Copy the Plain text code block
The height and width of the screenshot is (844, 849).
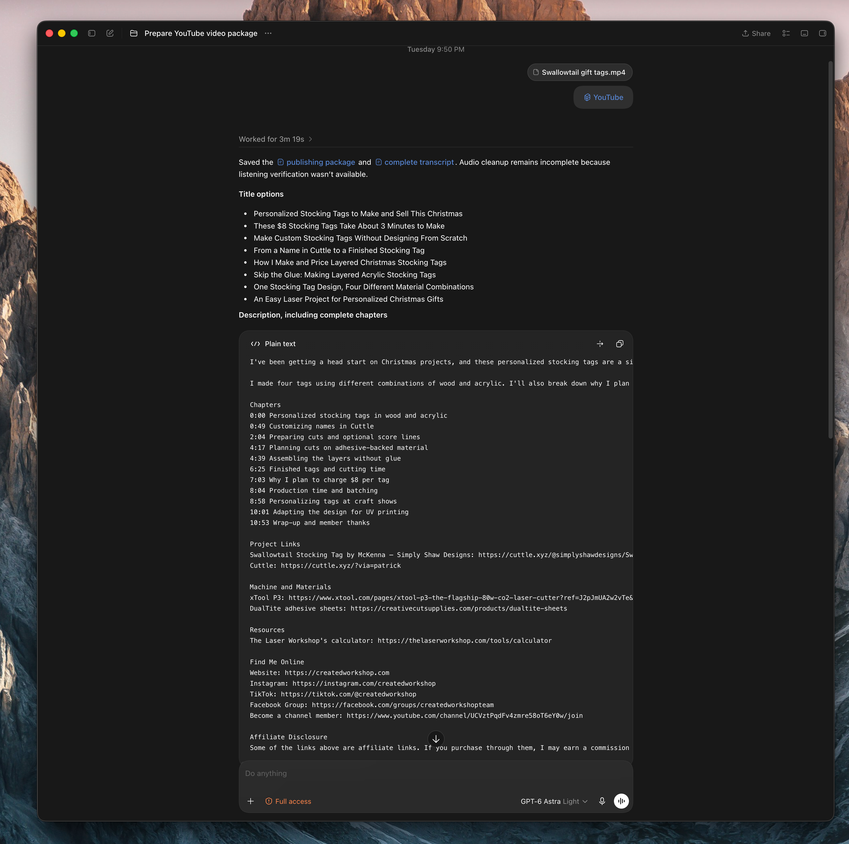pos(620,344)
